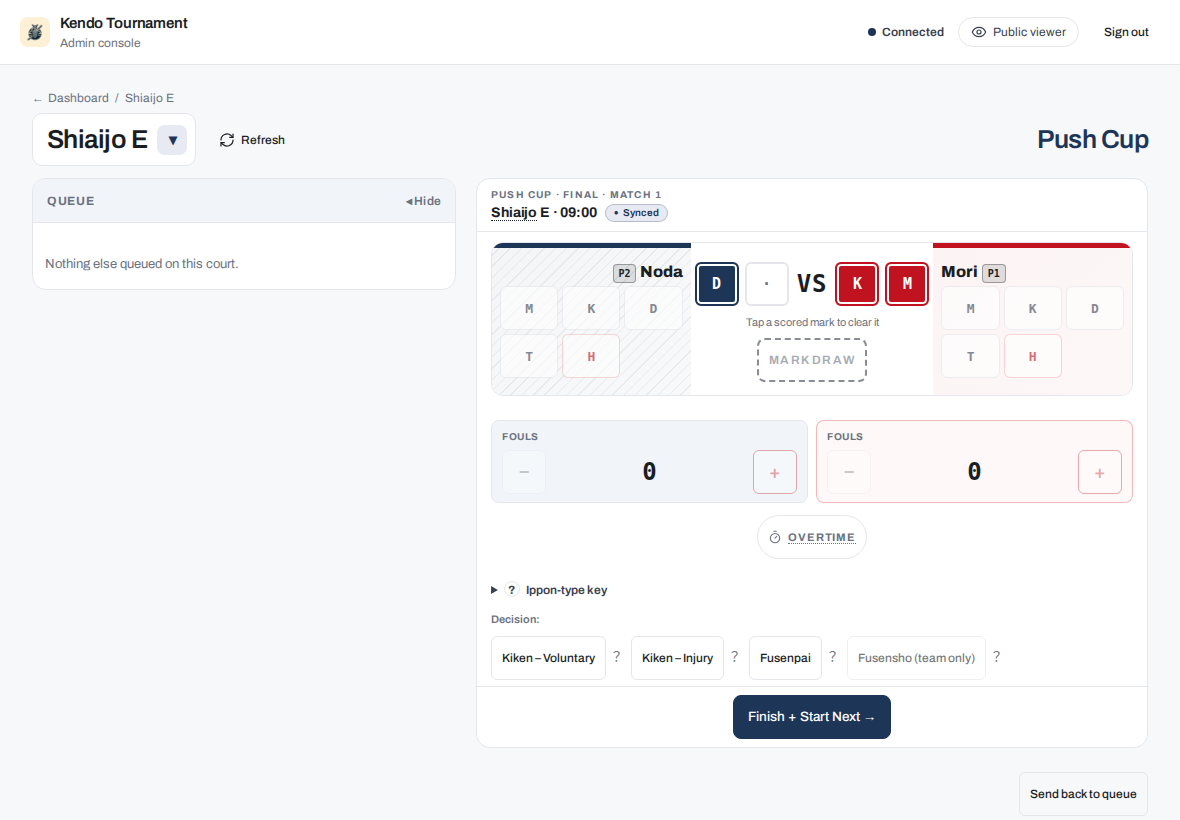Select Kiken – Voluntary decision
Viewport: 1180px width, 820px height.
click(x=549, y=658)
